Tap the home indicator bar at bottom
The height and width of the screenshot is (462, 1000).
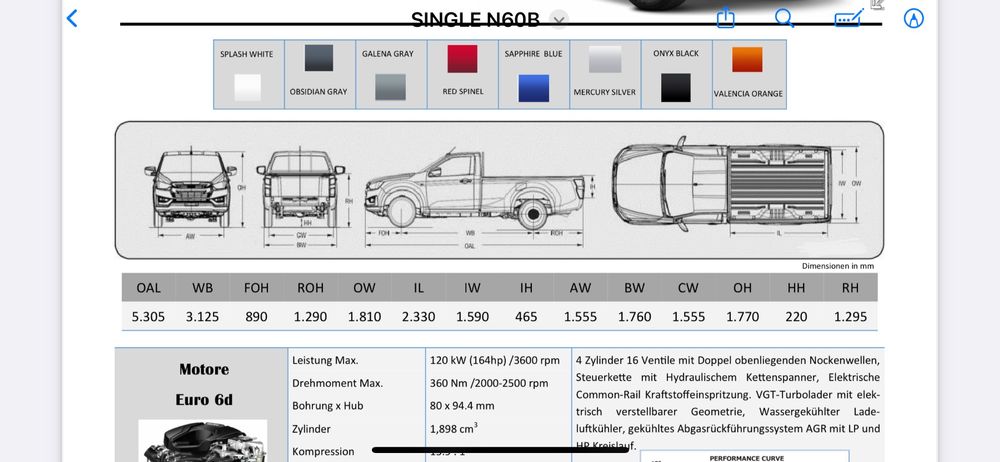[x=500, y=450]
